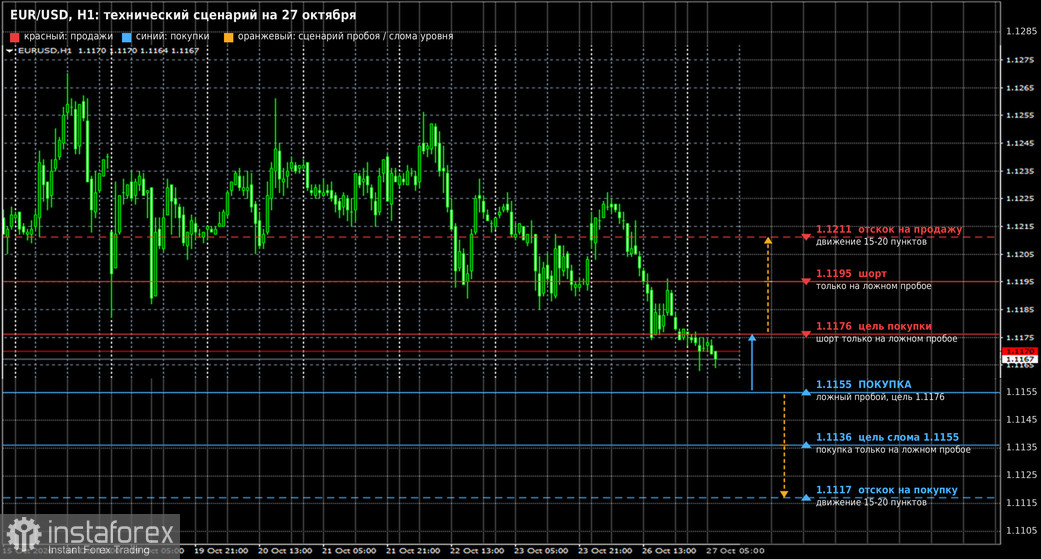Click 'движение 15-20 пунктов' under 1.1211 label
This screenshot has height=559, width=1041.
pyautogui.click(x=871, y=242)
